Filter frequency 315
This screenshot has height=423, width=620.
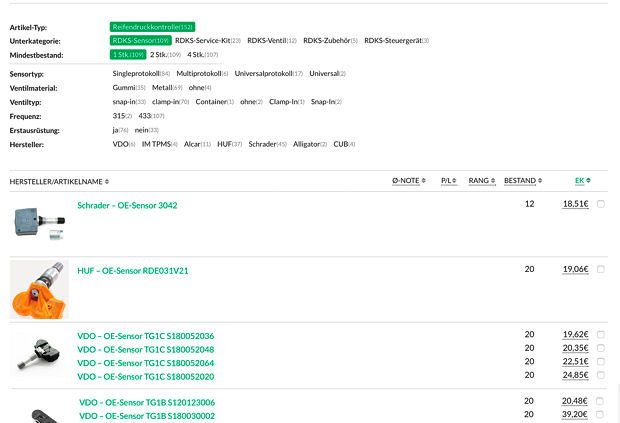click(122, 116)
